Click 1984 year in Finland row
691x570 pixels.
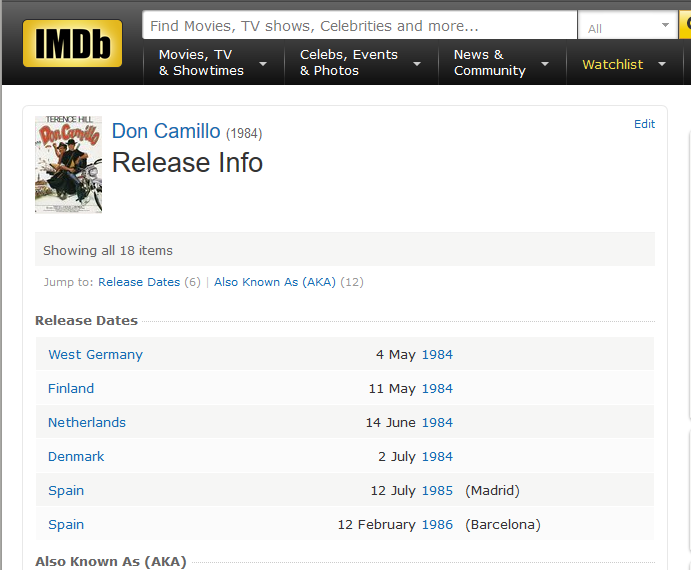tap(437, 388)
